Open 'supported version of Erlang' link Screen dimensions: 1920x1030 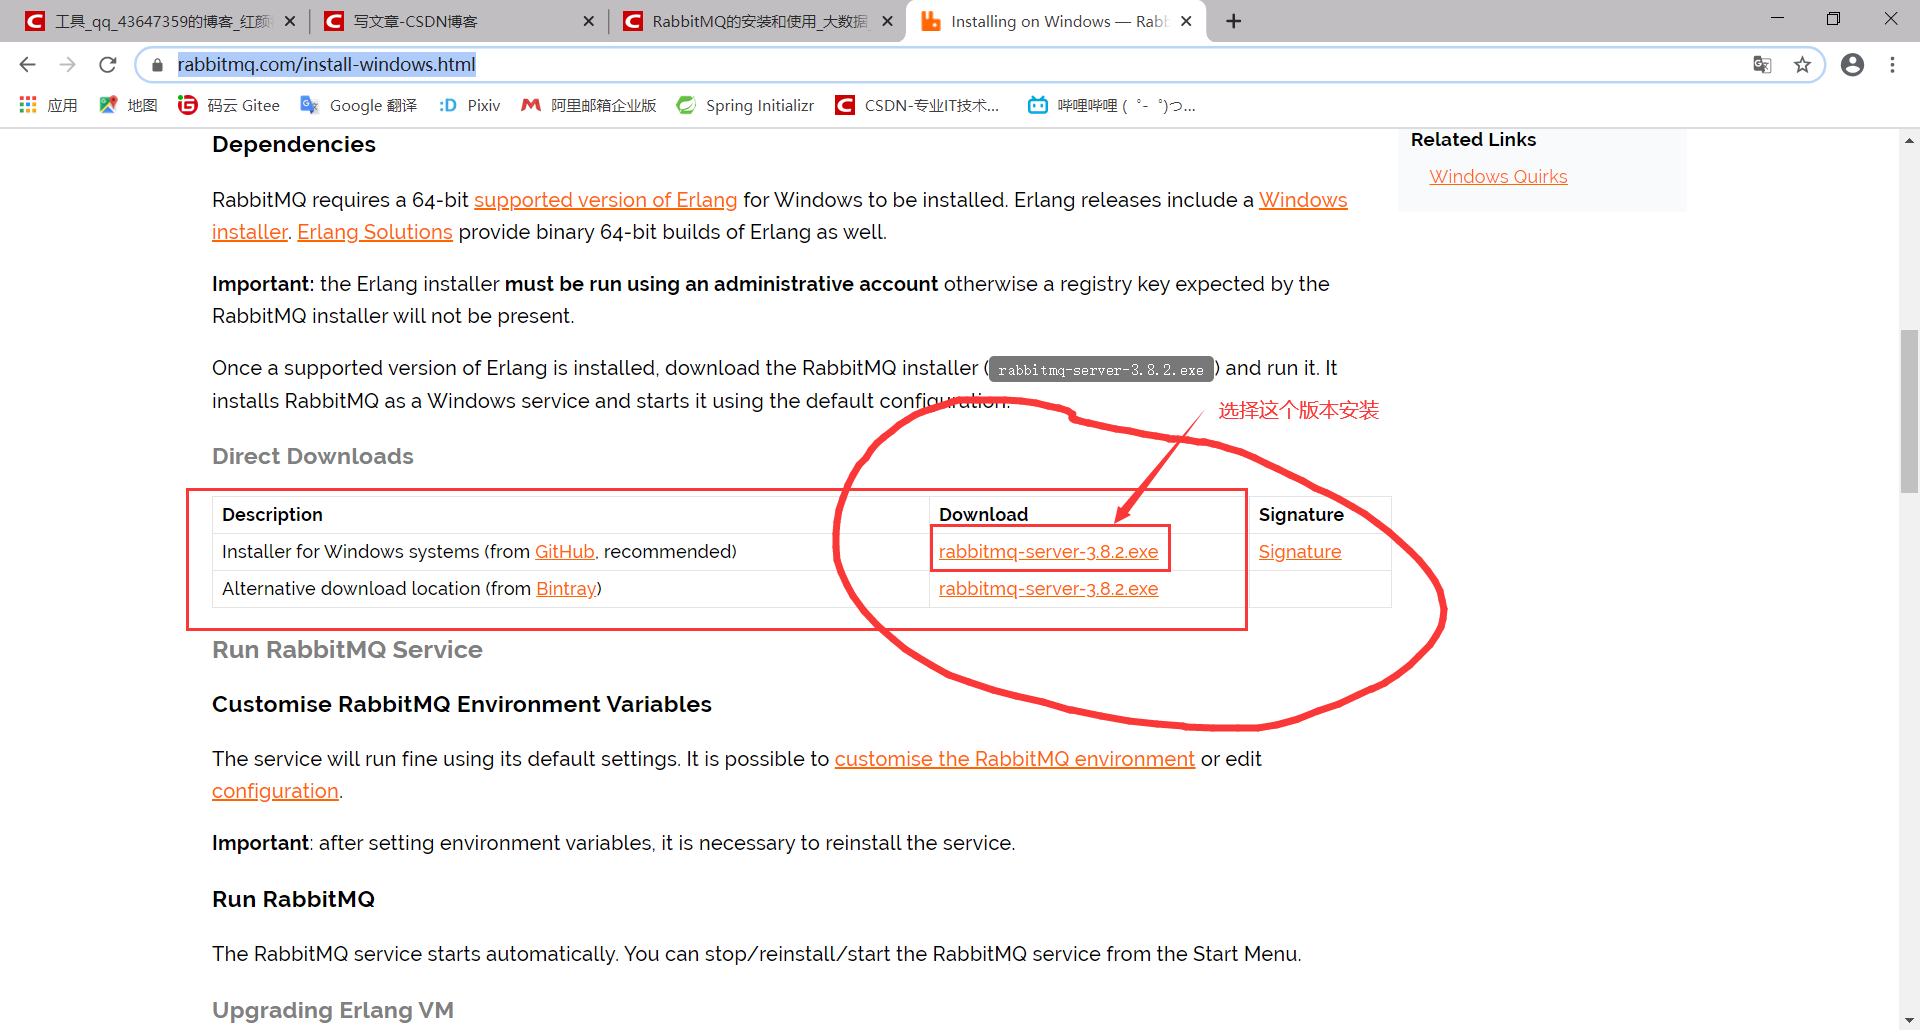tap(605, 200)
